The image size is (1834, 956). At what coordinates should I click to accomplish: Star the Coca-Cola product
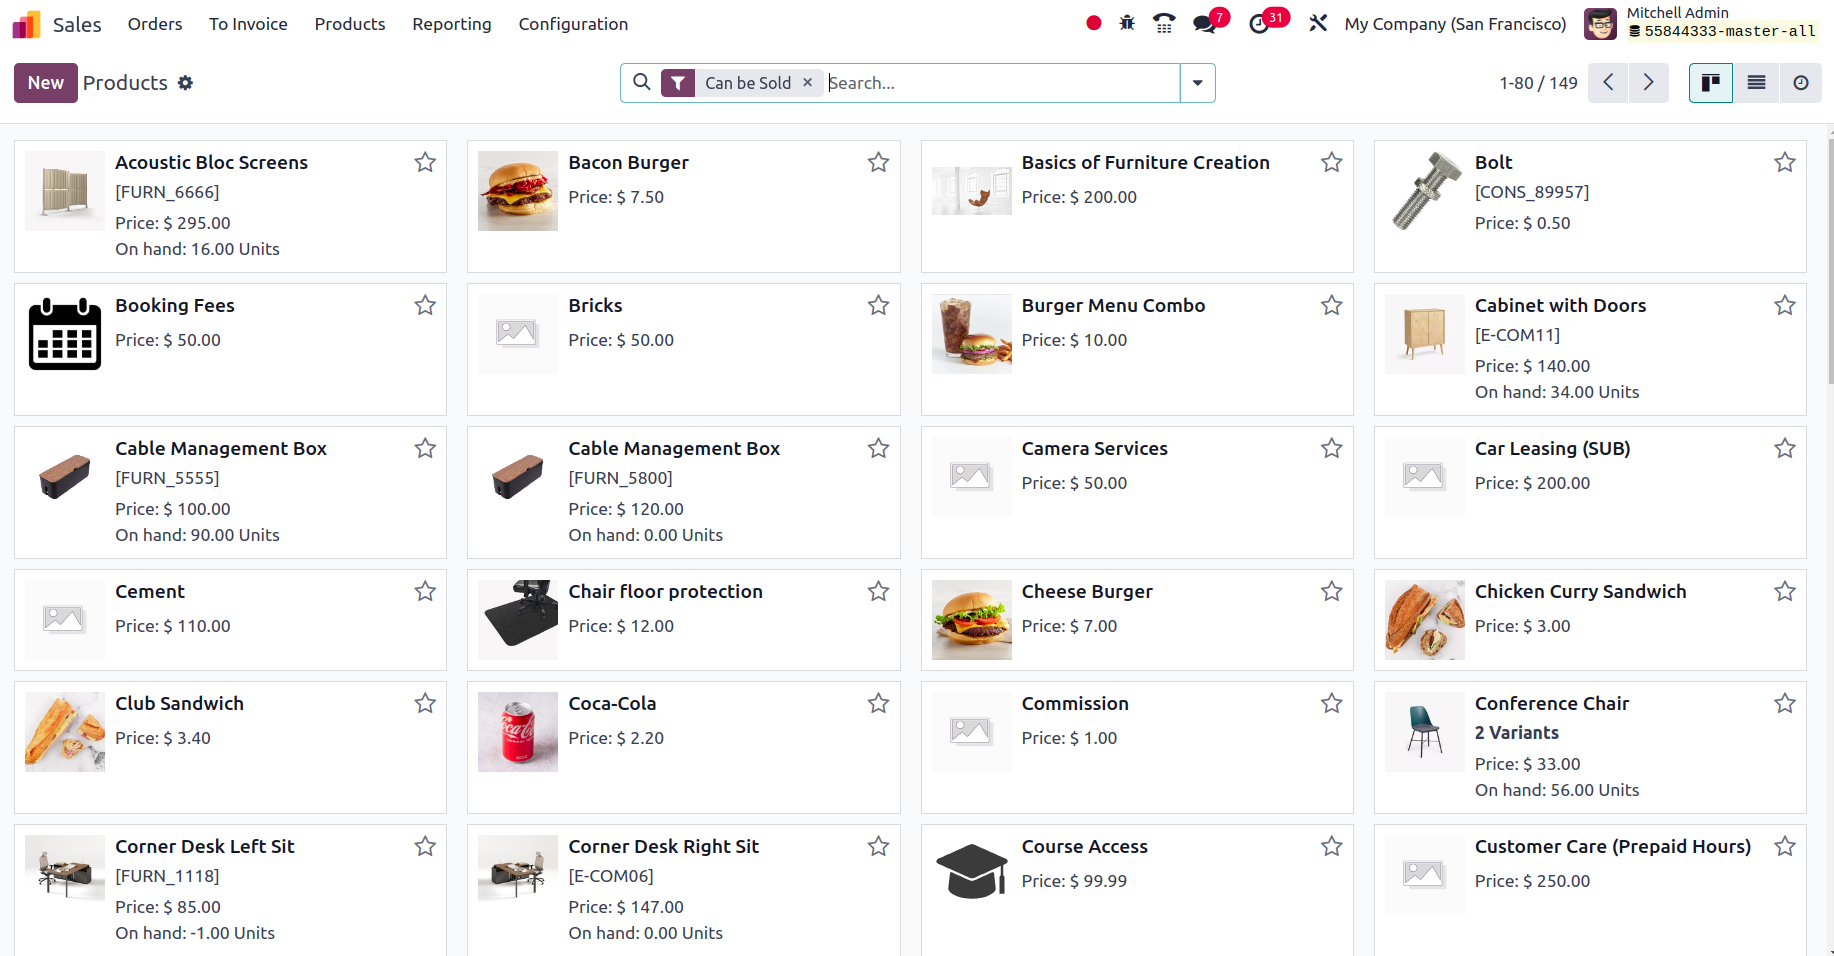click(x=878, y=704)
